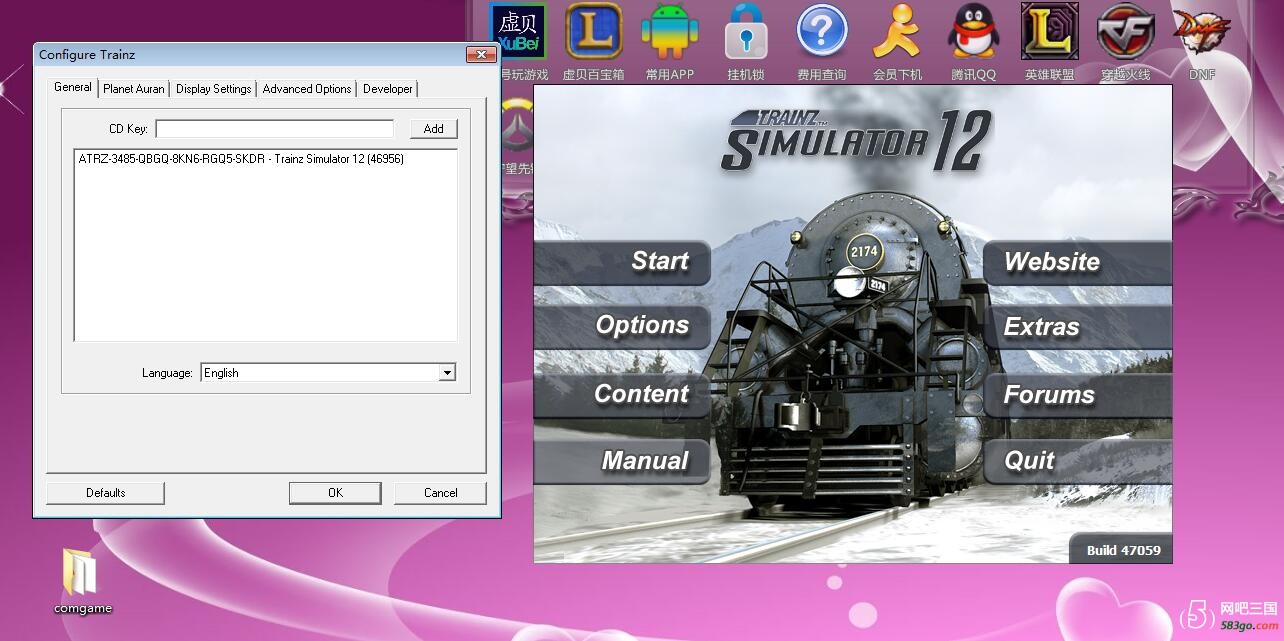Click the Defaults button
The height and width of the screenshot is (641, 1284).
coord(105,493)
